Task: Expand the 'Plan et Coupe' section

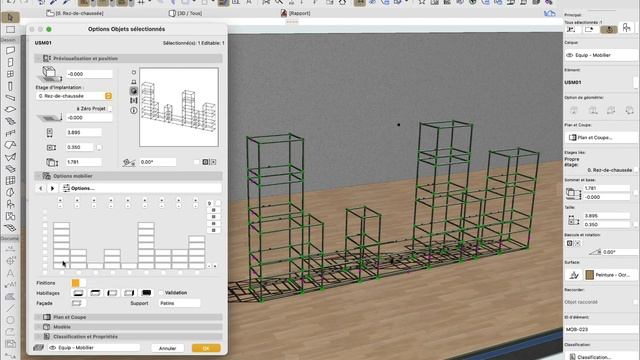Action: pos(129,317)
